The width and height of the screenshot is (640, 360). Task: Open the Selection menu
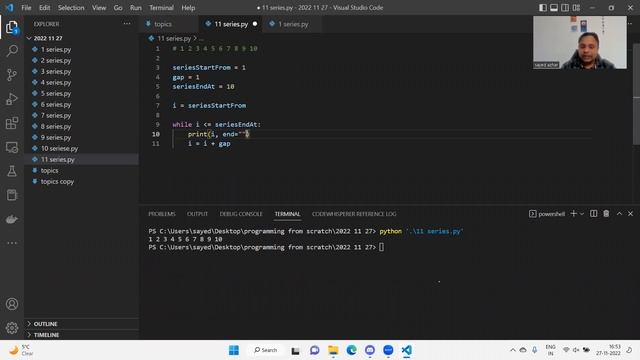(x=71, y=8)
